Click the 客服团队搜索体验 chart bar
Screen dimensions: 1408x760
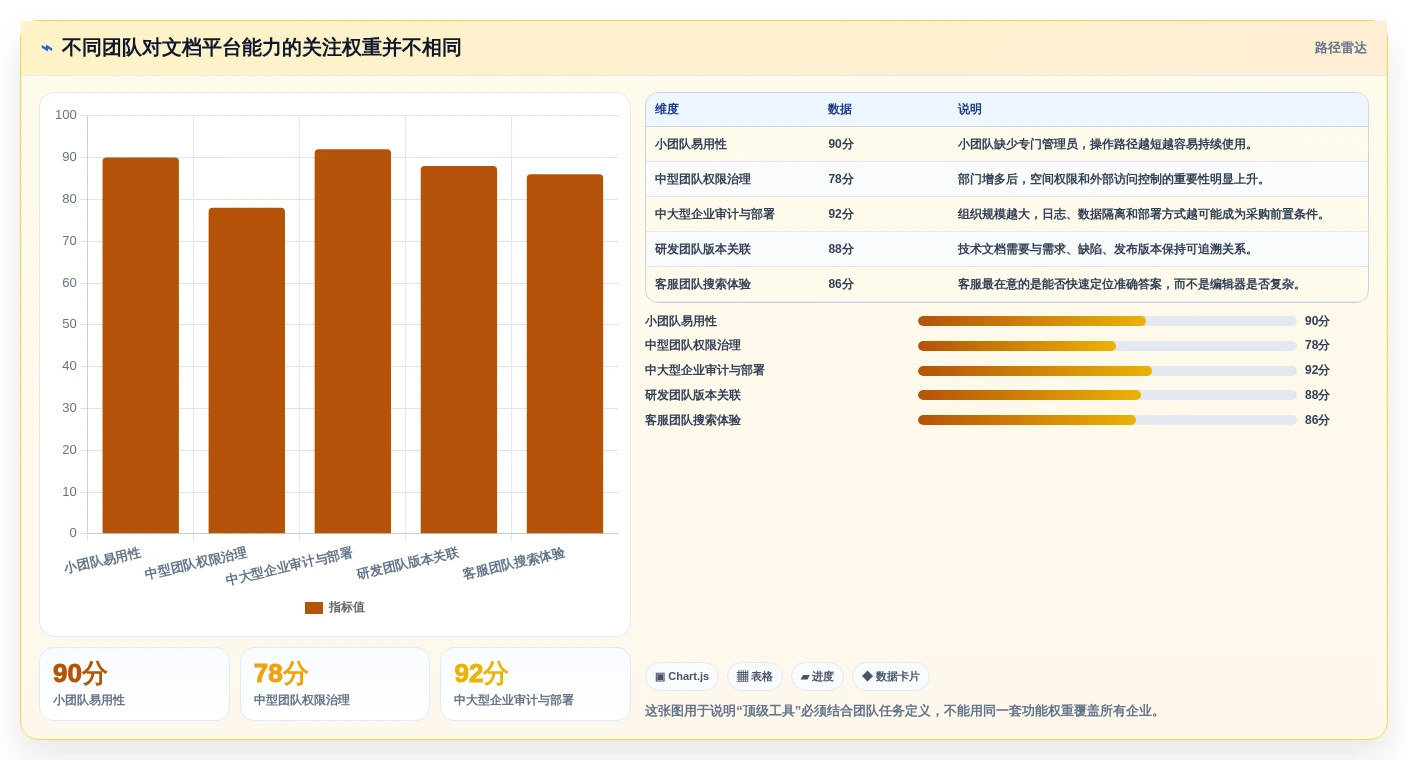click(565, 353)
